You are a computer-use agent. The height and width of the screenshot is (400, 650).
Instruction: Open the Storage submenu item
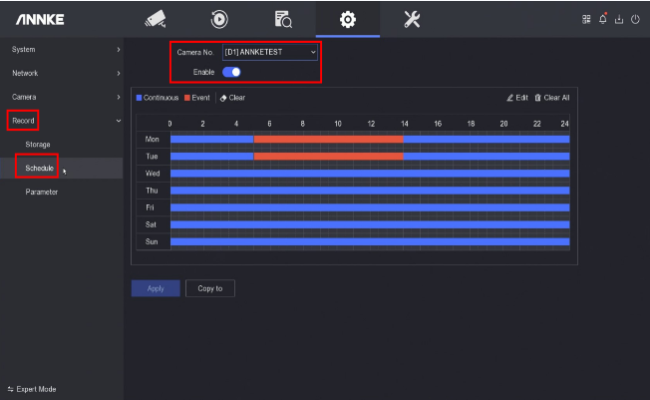[x=38, y=145]
